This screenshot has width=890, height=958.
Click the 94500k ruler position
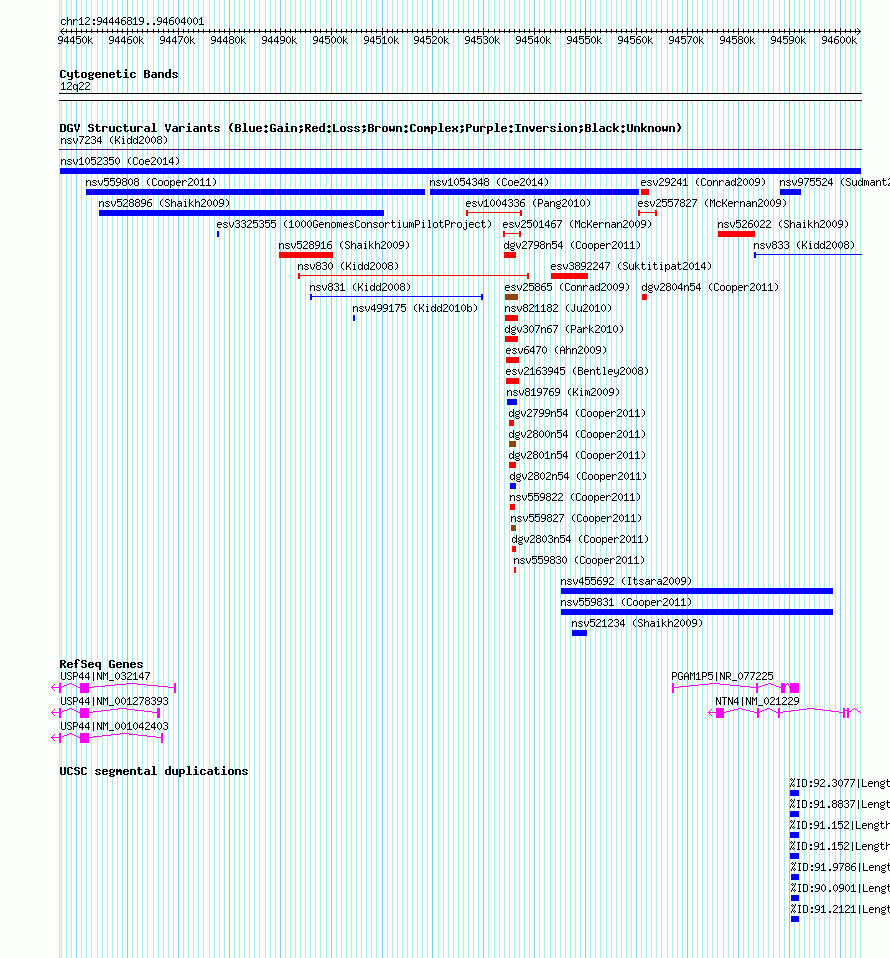pos(330,40)
